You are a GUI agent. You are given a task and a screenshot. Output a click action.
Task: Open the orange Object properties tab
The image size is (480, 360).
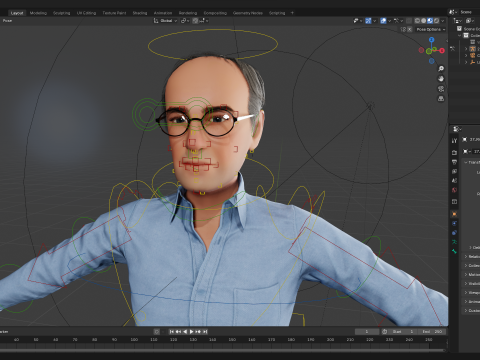[454, 214]
